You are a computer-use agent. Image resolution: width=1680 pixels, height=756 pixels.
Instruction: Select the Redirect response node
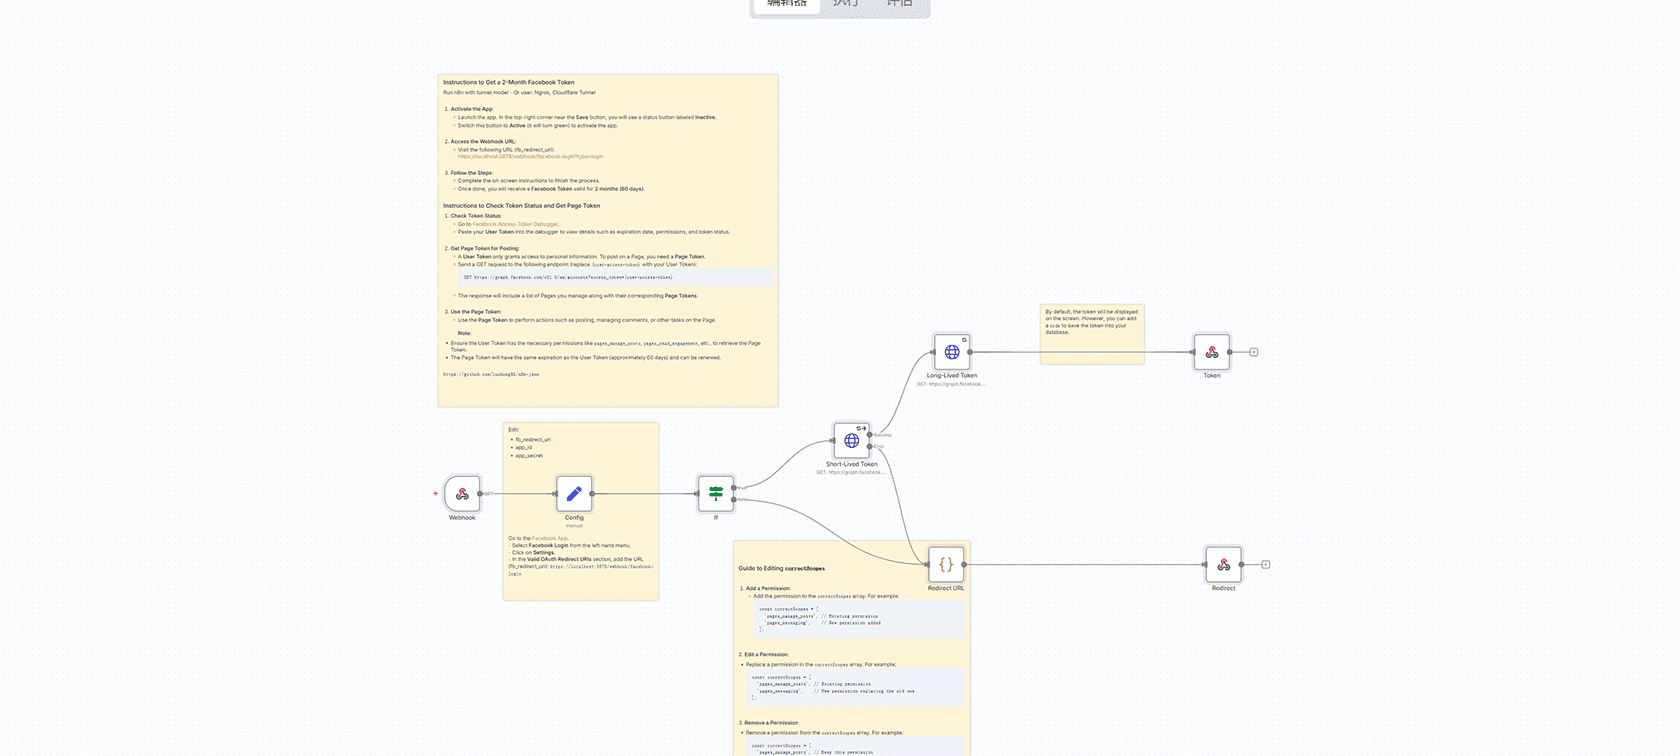(1223, 565)
